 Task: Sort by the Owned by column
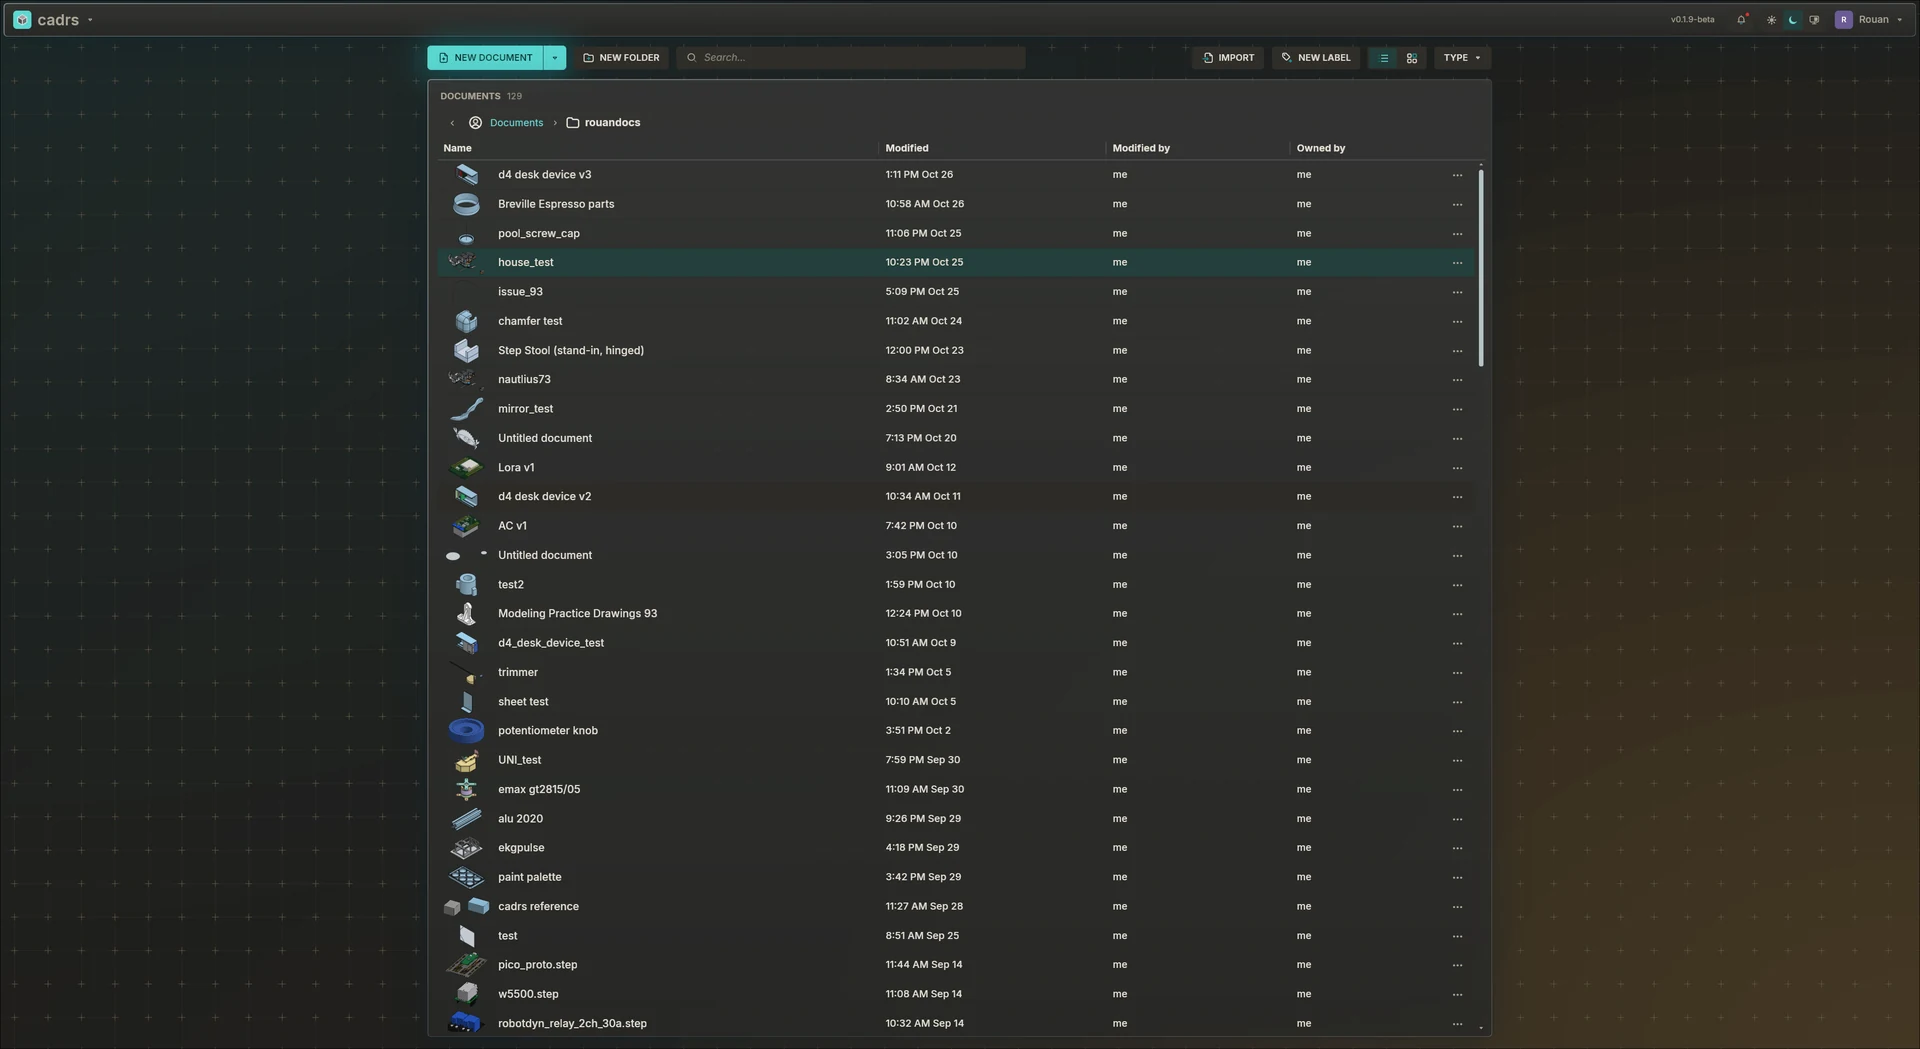pyautogui.click(x=1321, y=148)
